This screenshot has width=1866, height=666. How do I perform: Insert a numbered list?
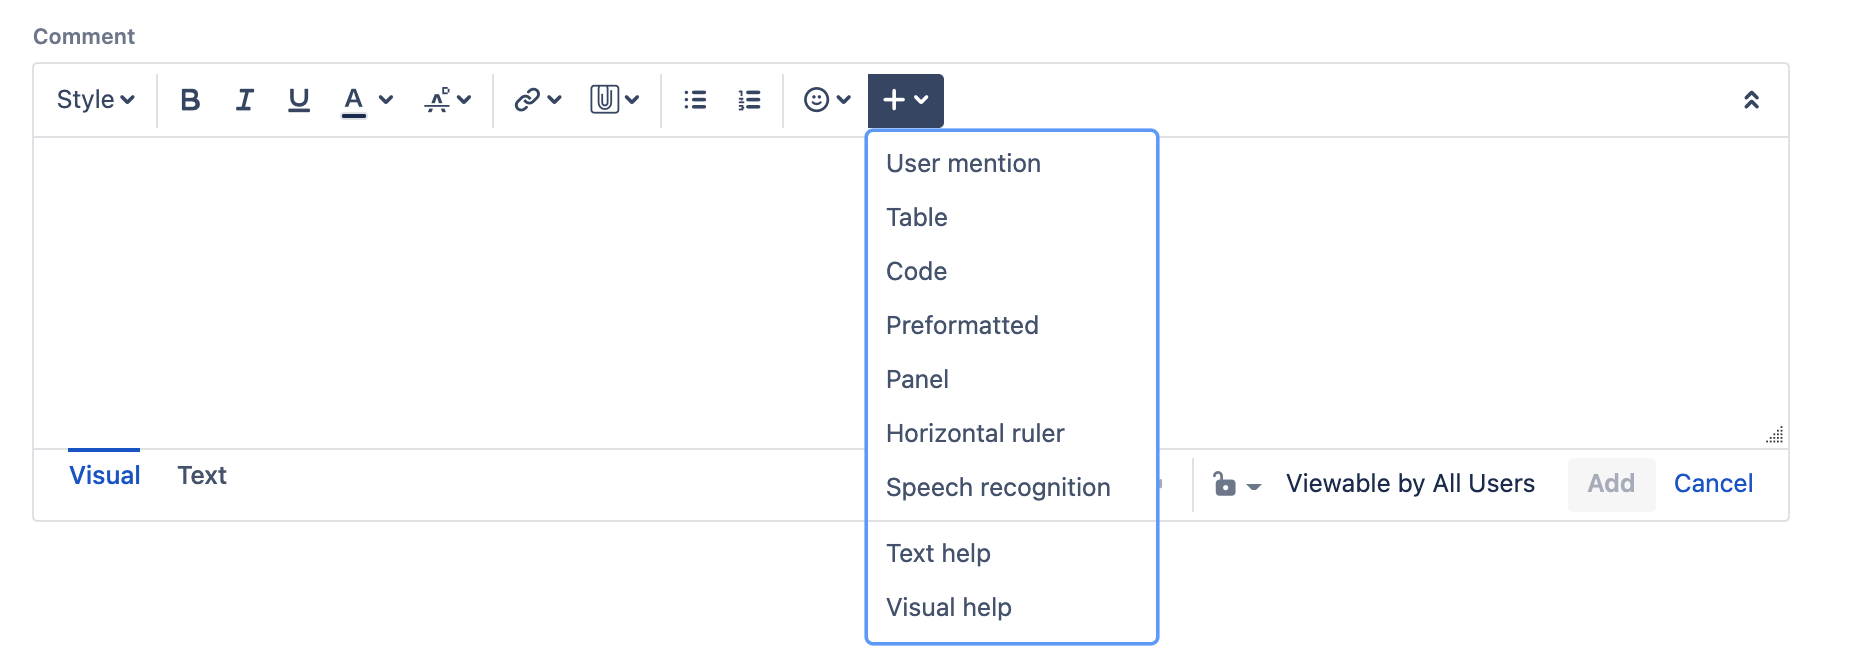[x=749, y=100]
